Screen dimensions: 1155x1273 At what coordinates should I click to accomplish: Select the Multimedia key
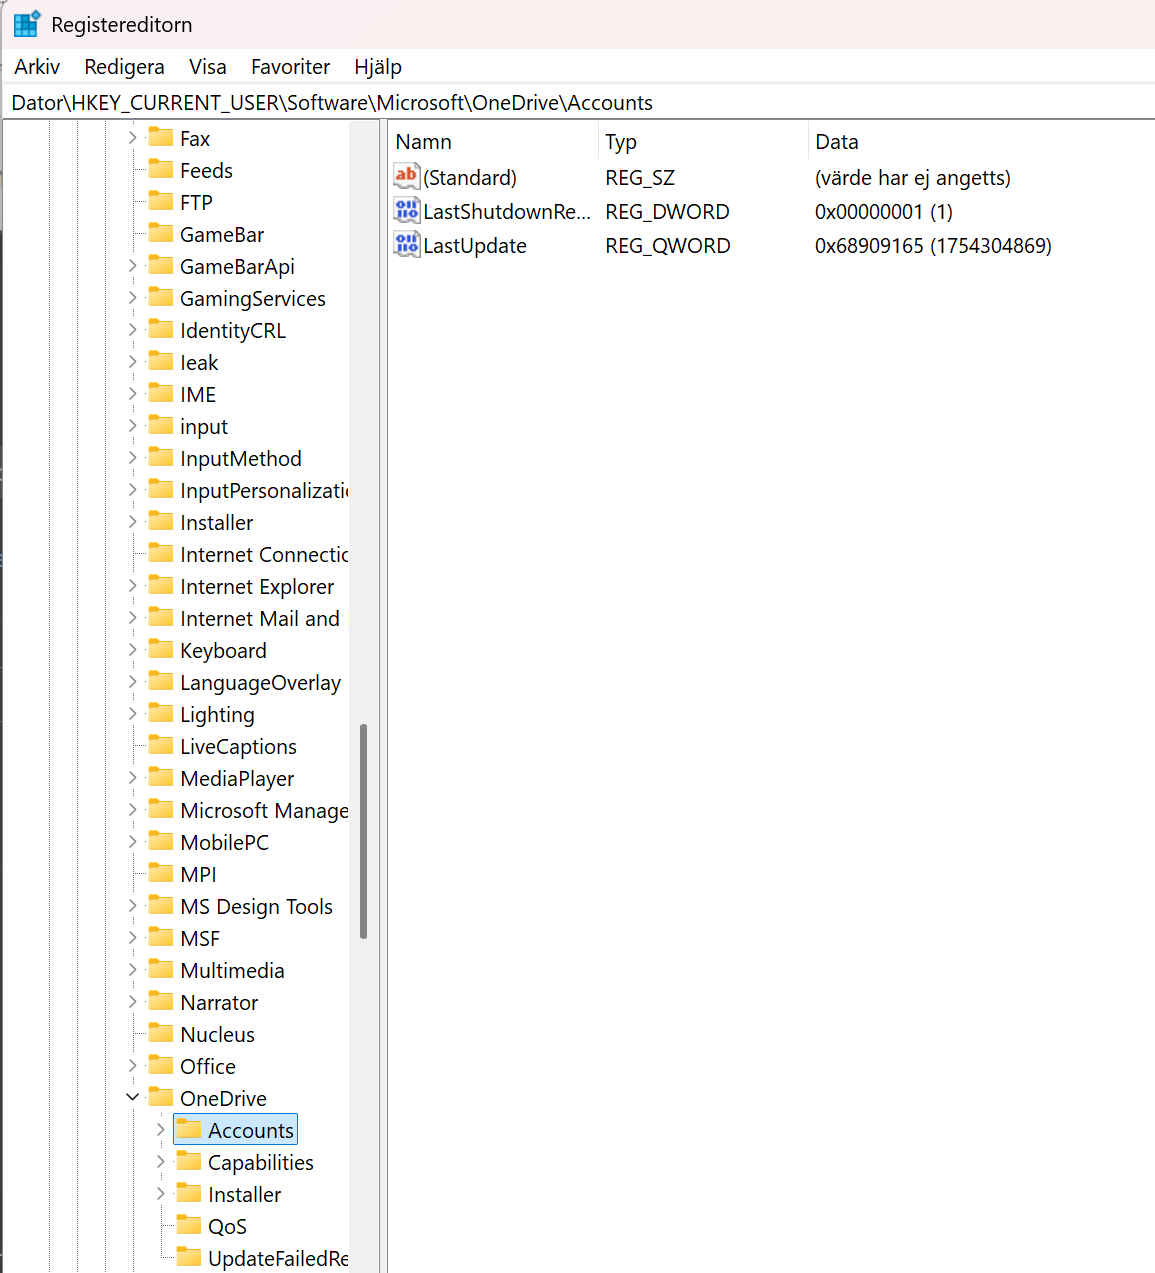click(232, 970)
